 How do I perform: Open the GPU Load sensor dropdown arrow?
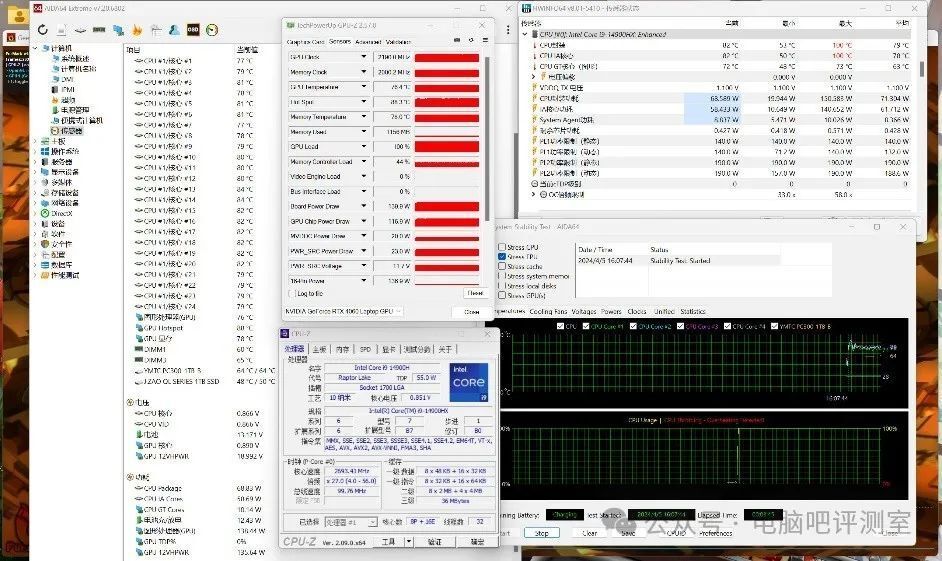pyautogui.click(x=363, y=147)
